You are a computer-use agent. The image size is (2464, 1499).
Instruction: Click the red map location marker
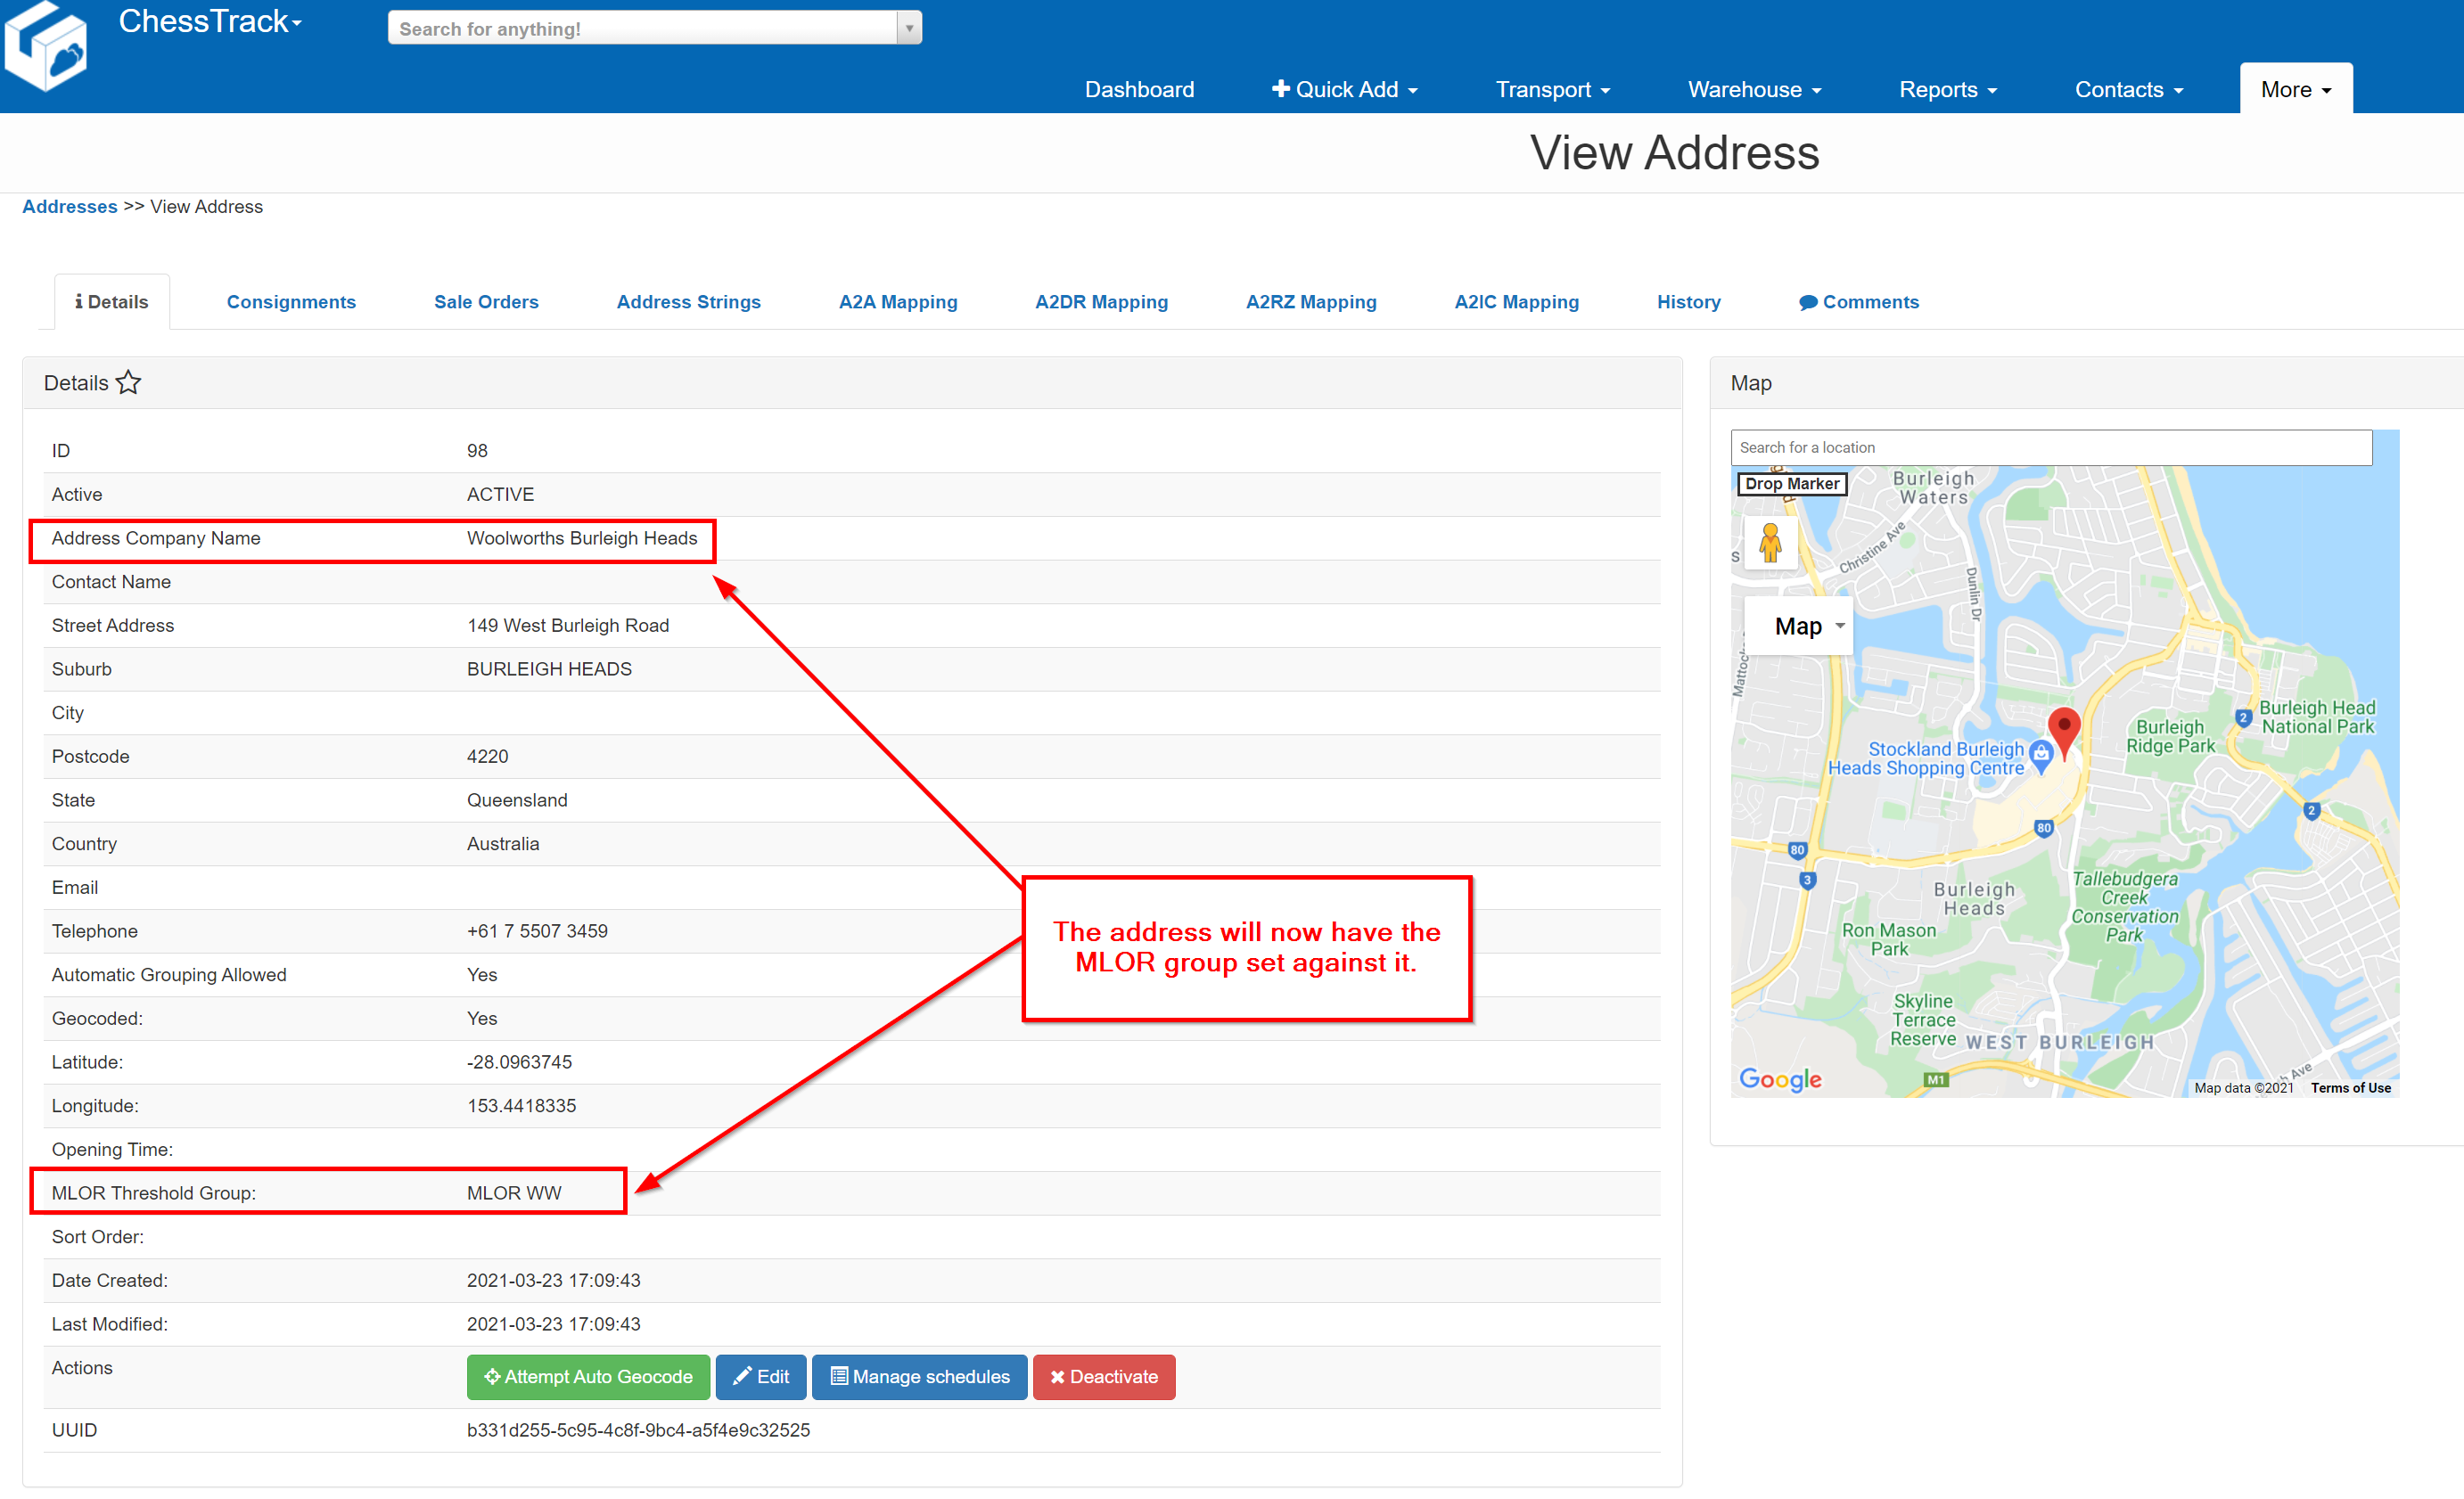pyautogui.click(x=2063, y=730)
